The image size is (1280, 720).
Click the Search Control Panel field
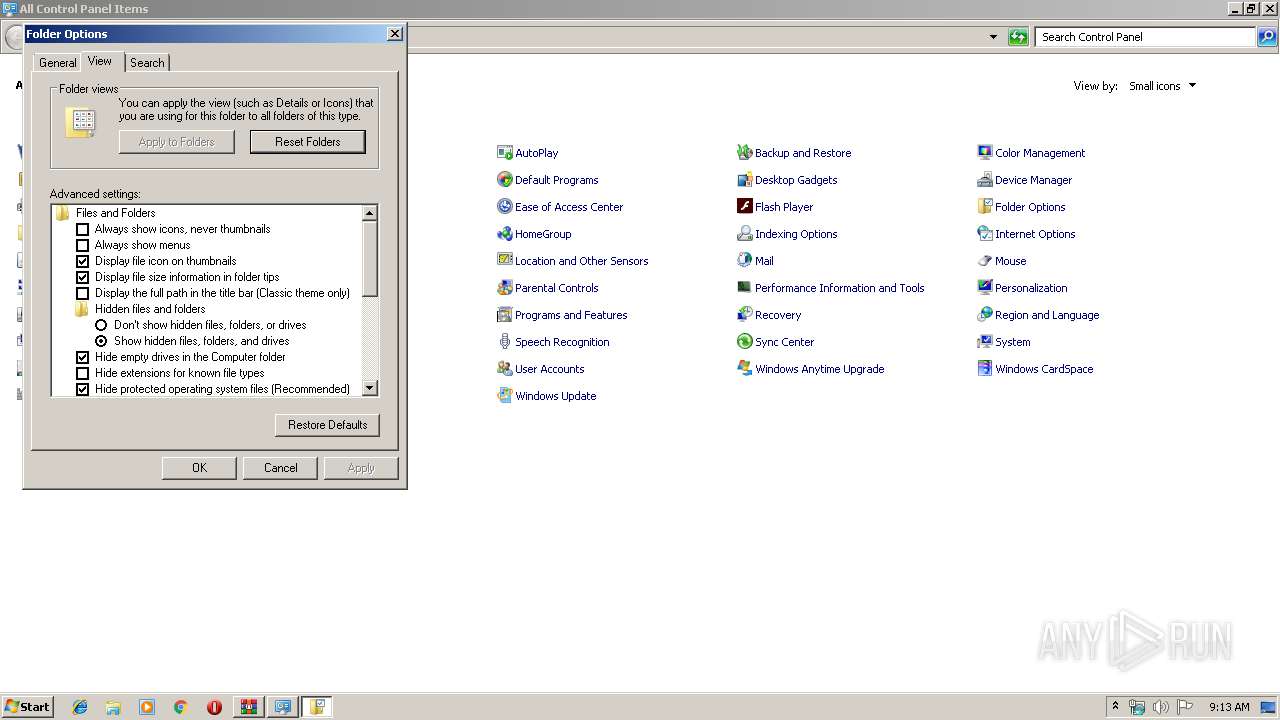point(1145,37)
